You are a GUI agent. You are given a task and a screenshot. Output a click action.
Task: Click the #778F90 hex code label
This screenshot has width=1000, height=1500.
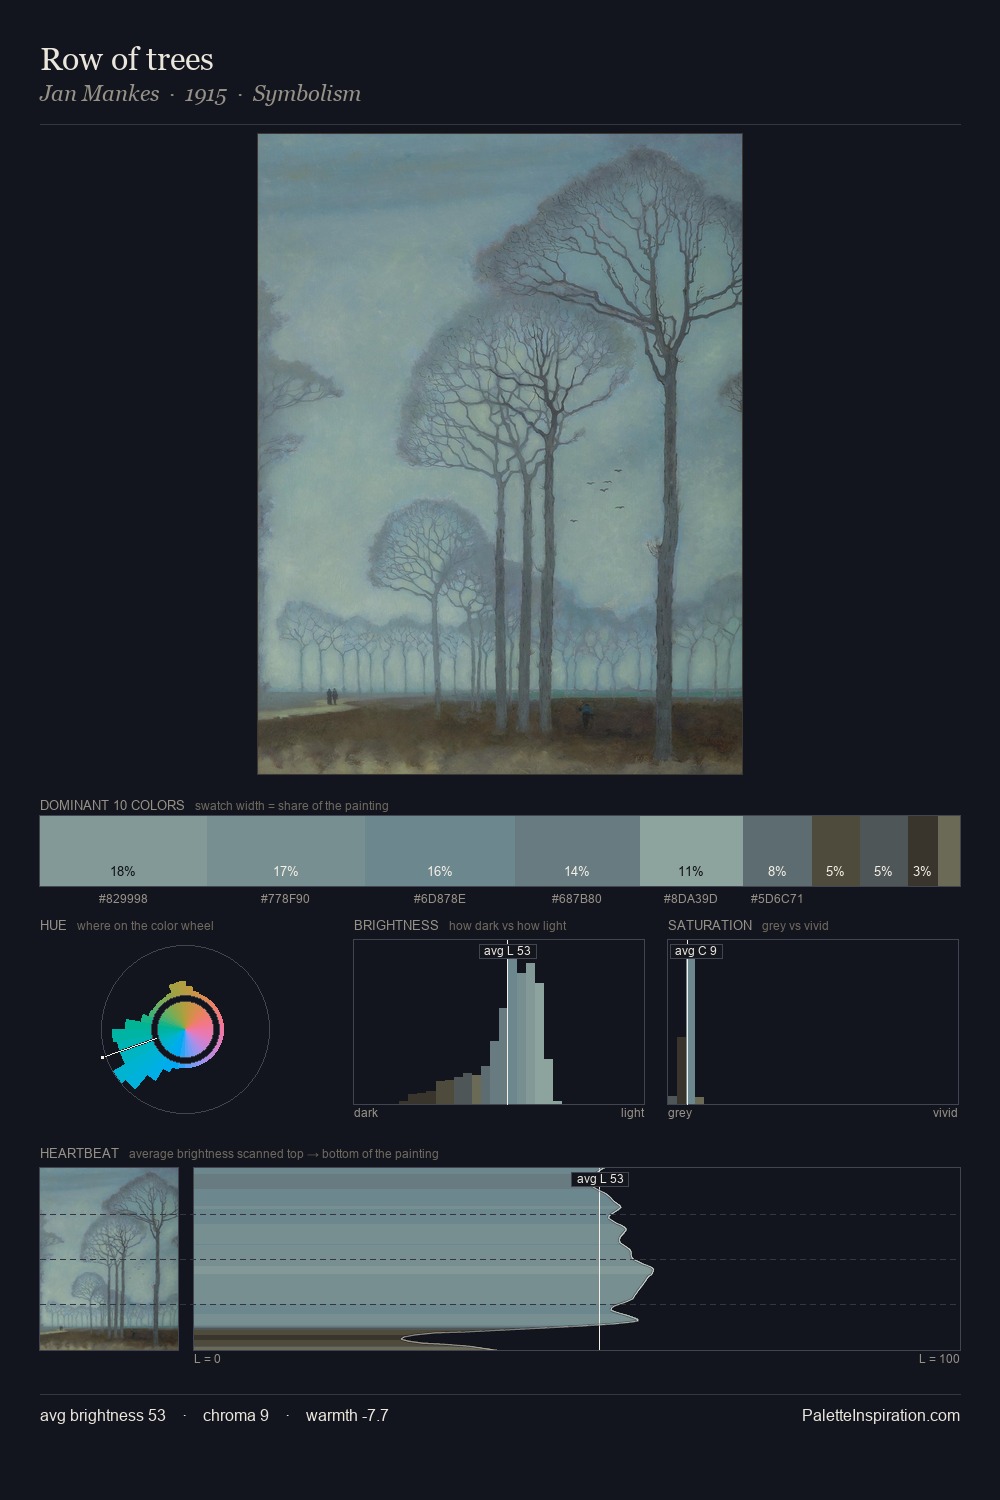click(286, 899)
